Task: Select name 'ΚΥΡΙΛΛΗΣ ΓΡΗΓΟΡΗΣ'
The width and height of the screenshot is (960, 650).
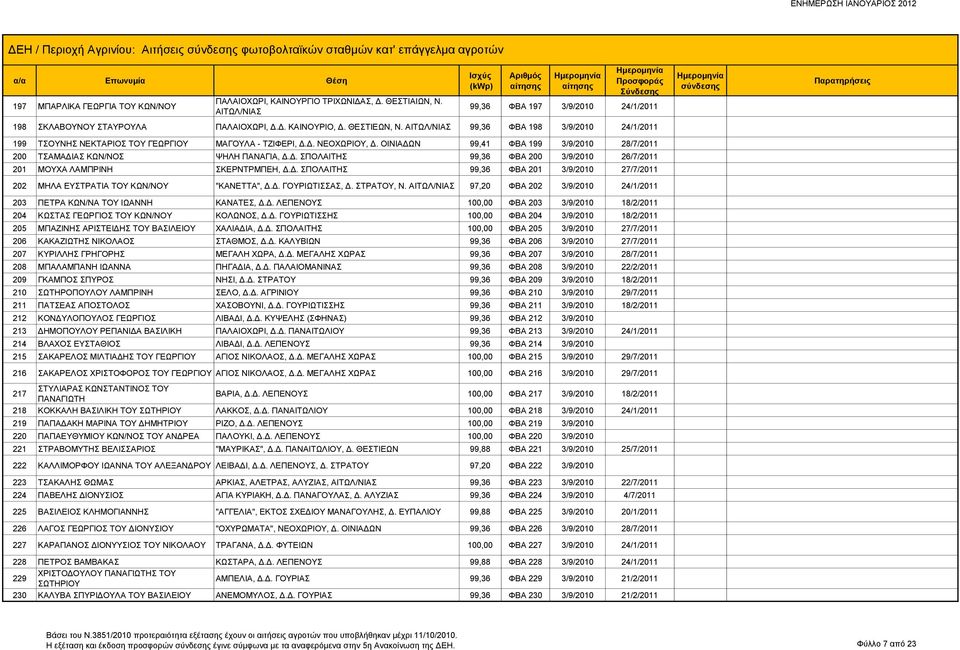Action: 81,254
